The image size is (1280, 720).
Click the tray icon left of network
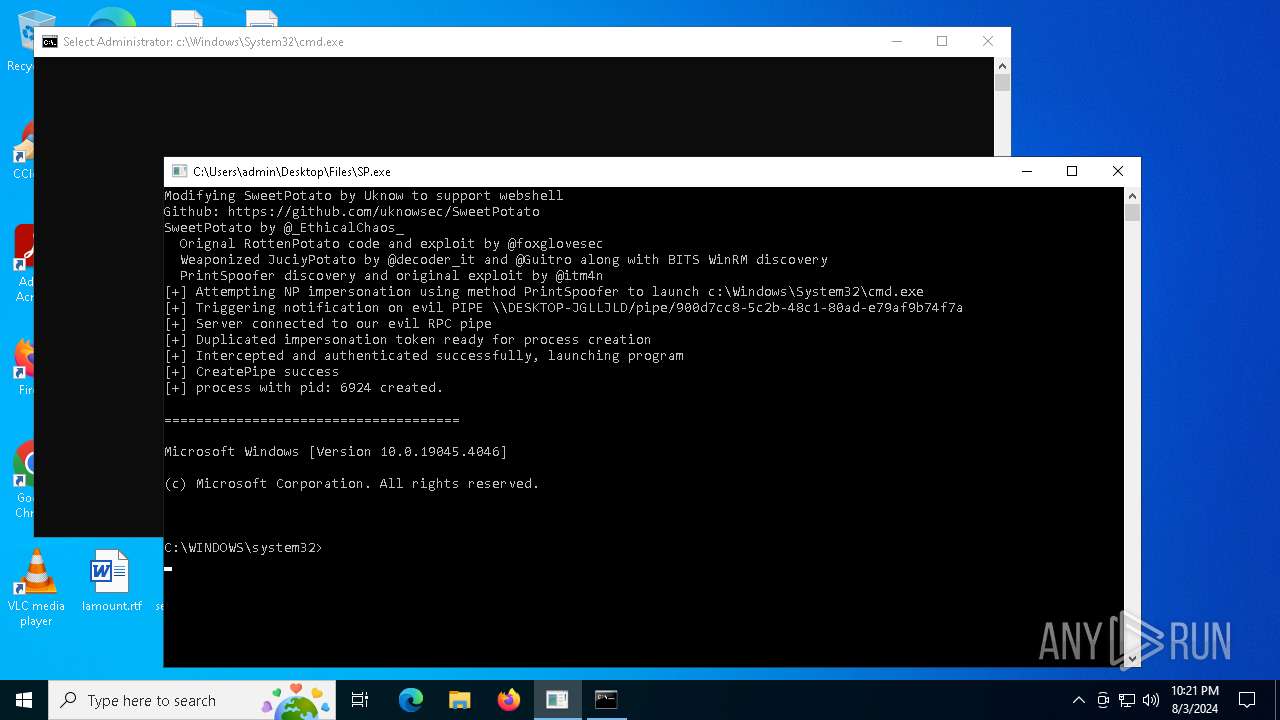pyautogui.click(x=1103, y=700)
